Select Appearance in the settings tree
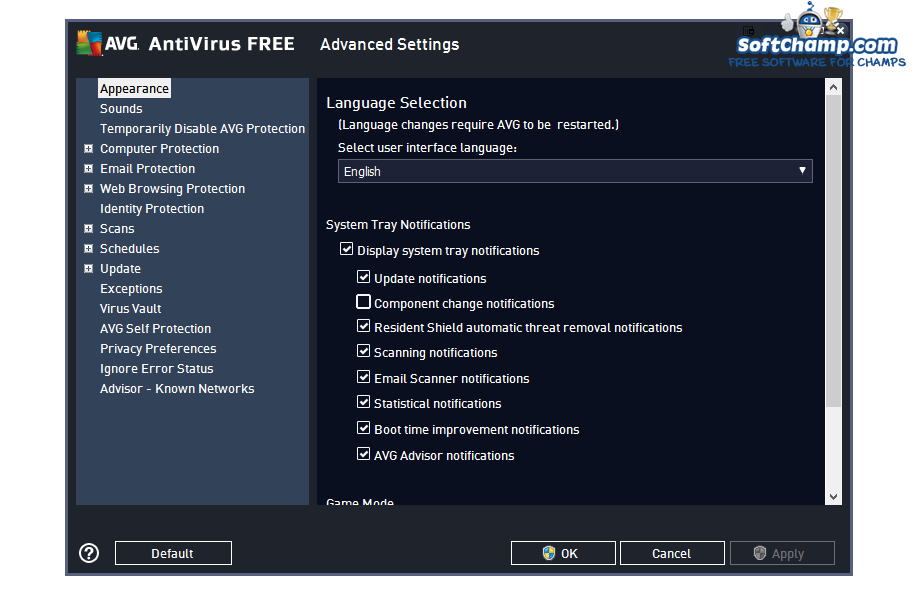The width and height of the screenshot is (920, 600). click(x=134, y=89)
